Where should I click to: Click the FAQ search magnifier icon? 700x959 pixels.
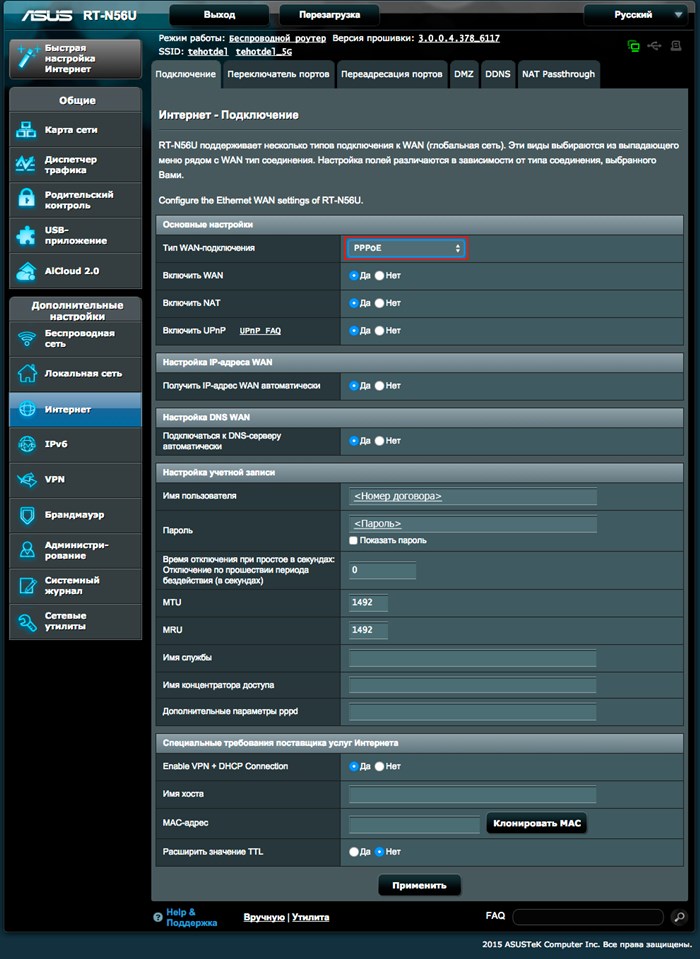[x=679, y=917]
